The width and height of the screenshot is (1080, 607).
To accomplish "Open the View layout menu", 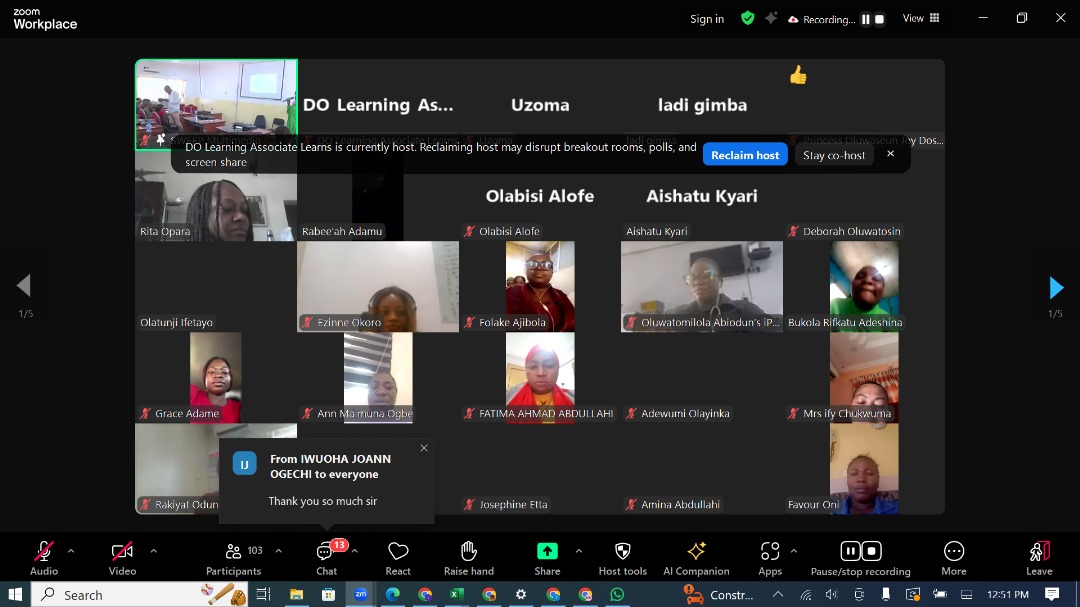I will click(920, 18).
